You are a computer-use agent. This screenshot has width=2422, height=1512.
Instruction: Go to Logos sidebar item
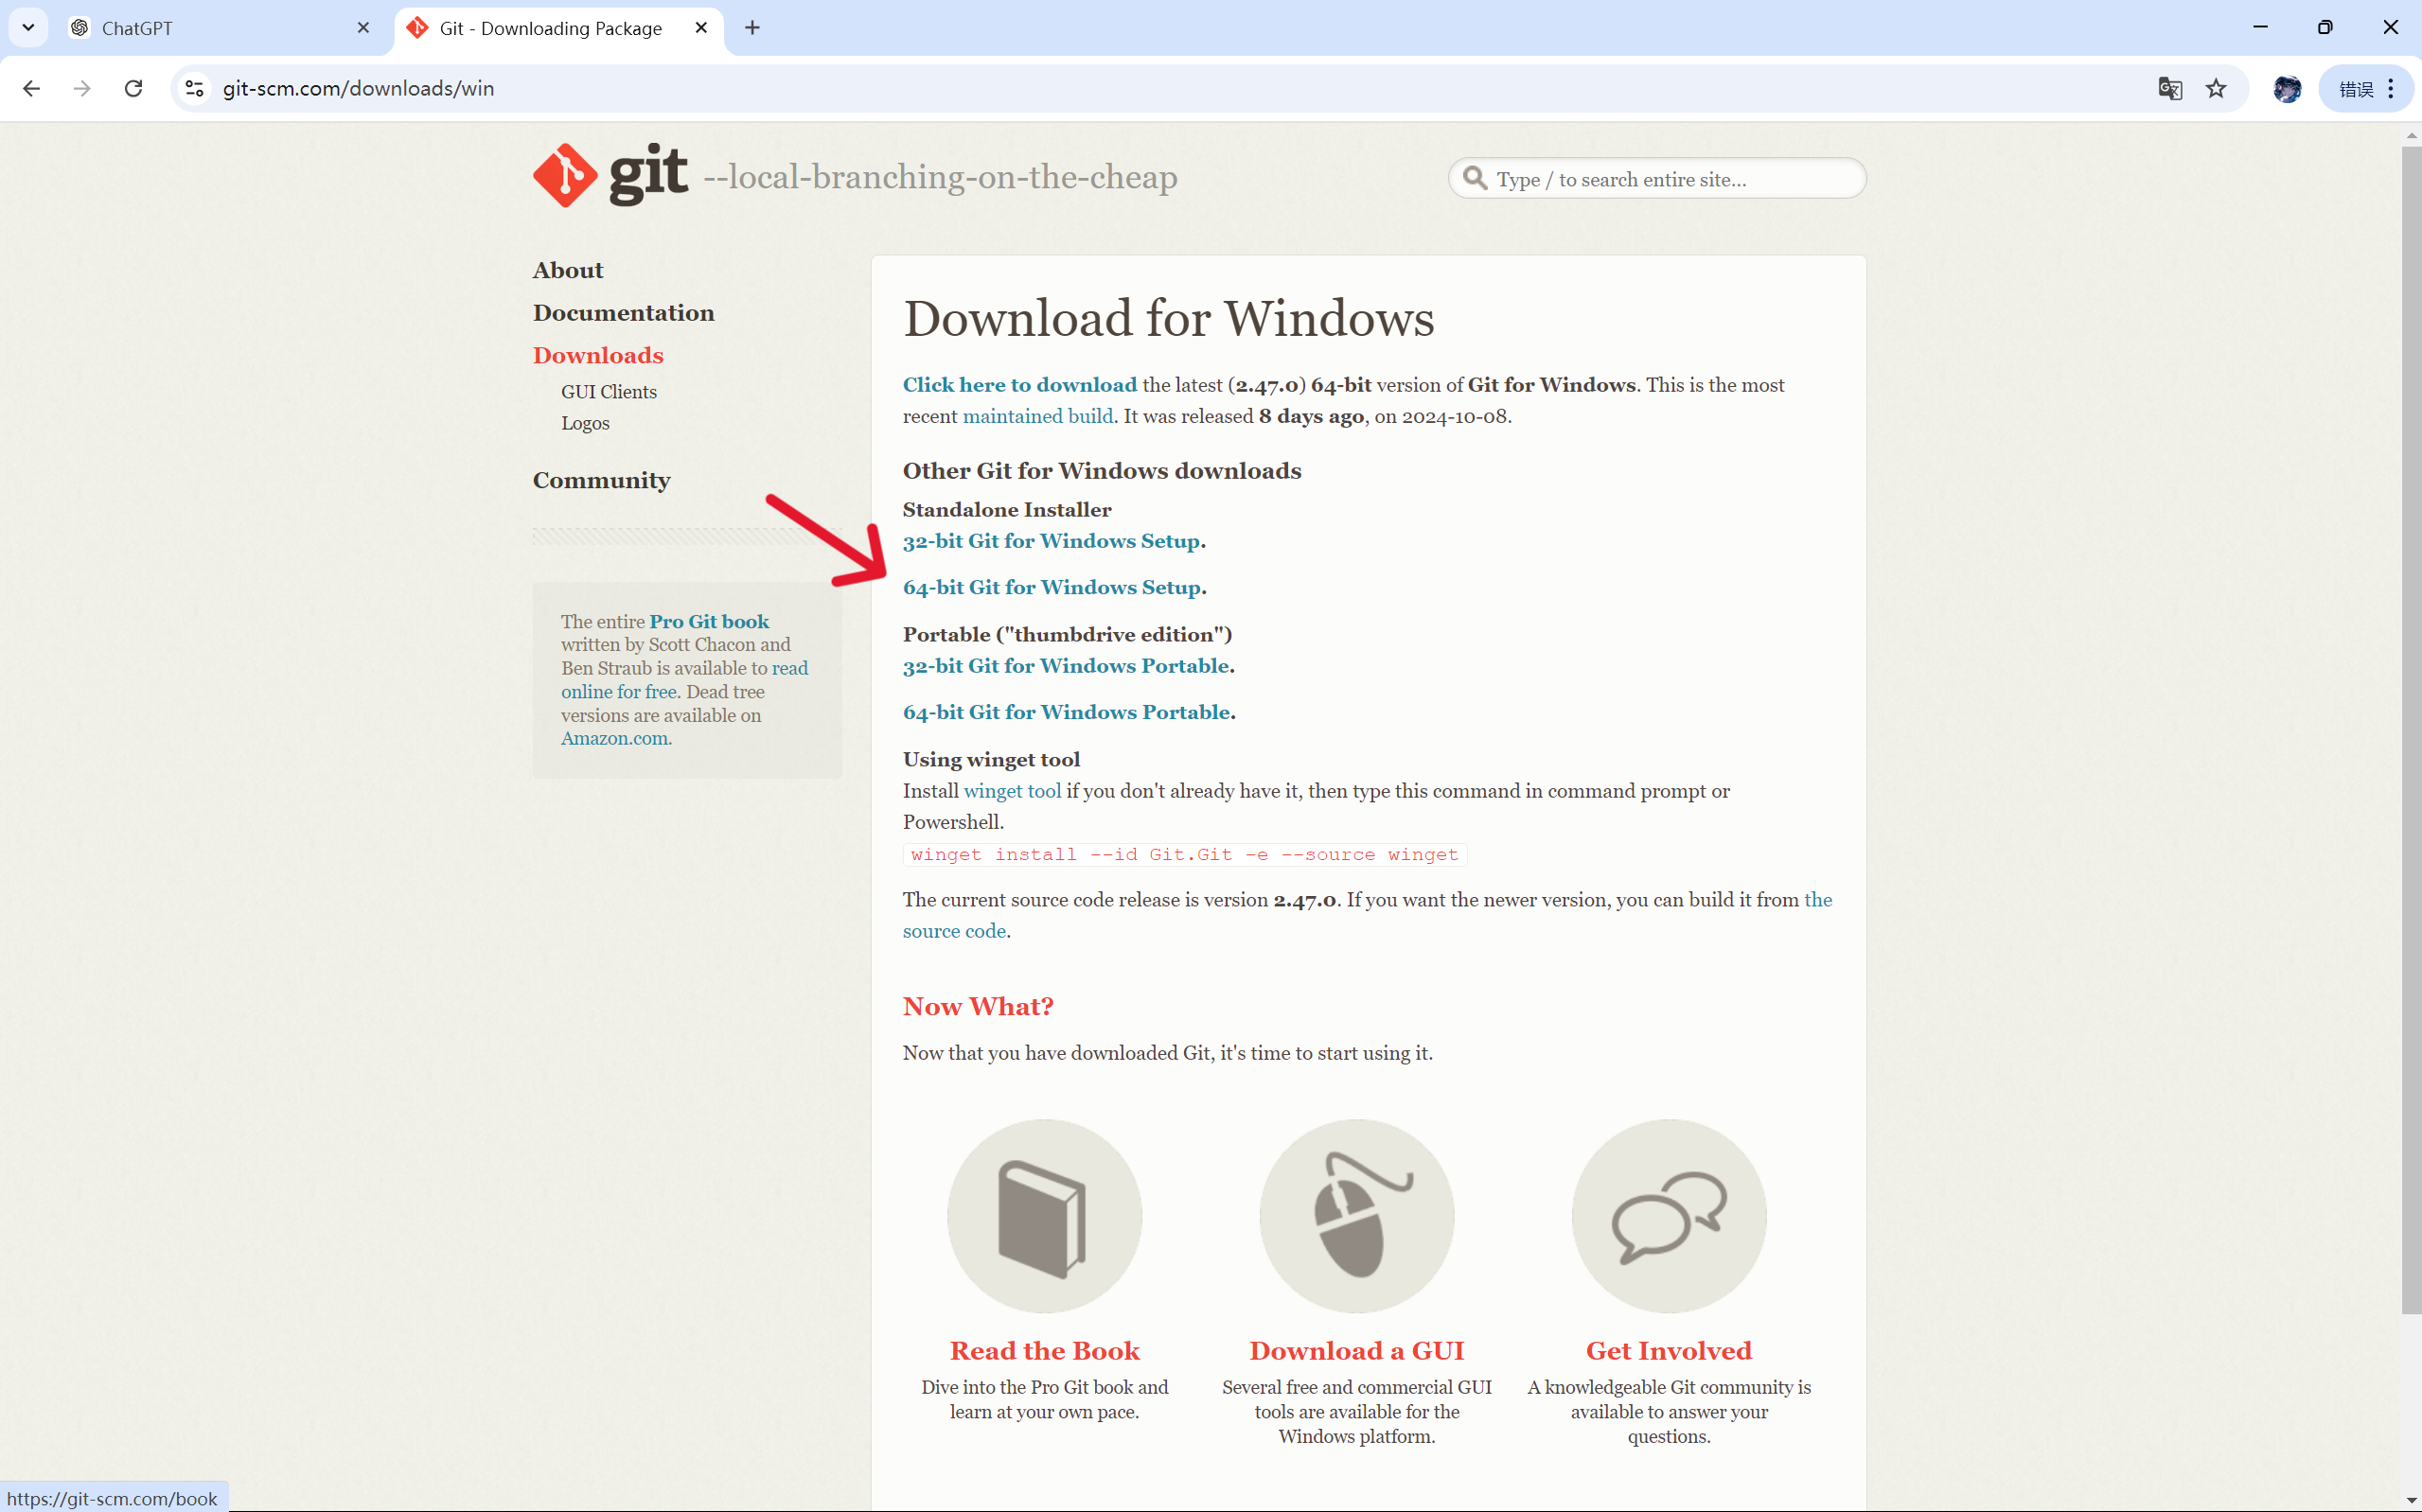click(x=585, y=423)
